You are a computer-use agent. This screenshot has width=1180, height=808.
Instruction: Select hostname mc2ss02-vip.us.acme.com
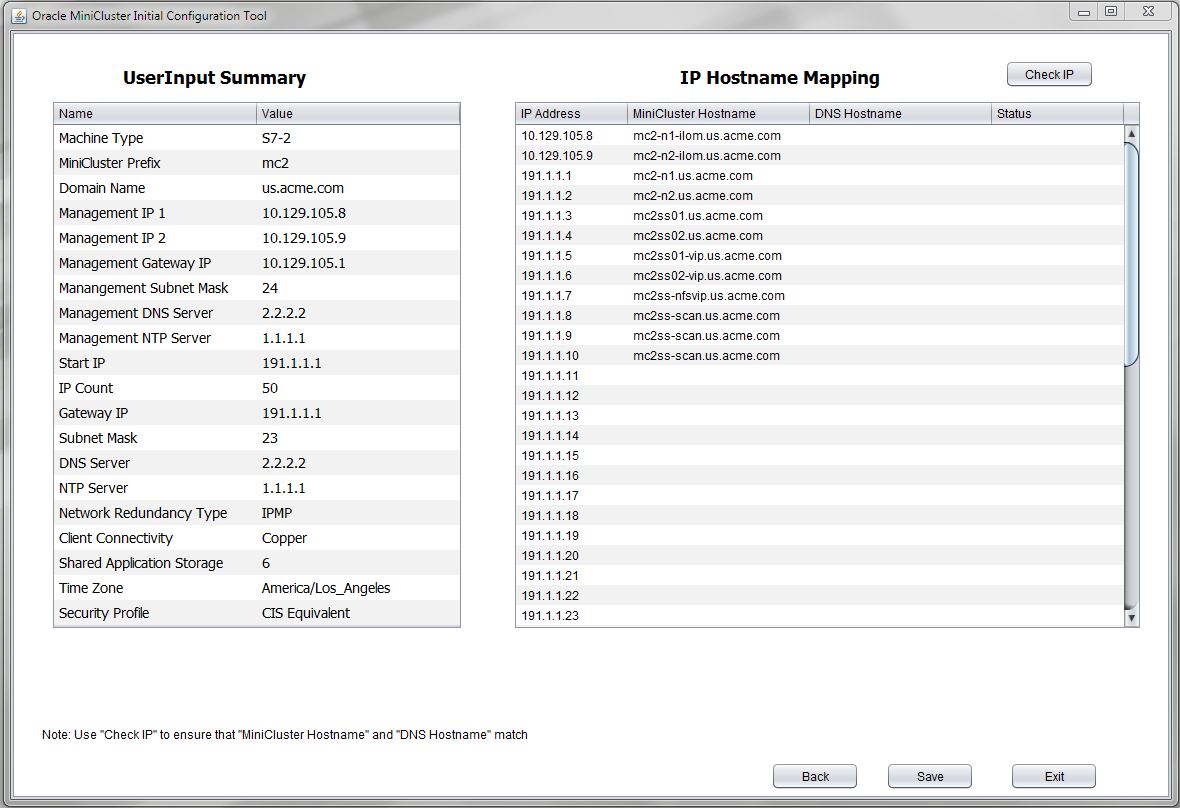click(x=707, y=275)
